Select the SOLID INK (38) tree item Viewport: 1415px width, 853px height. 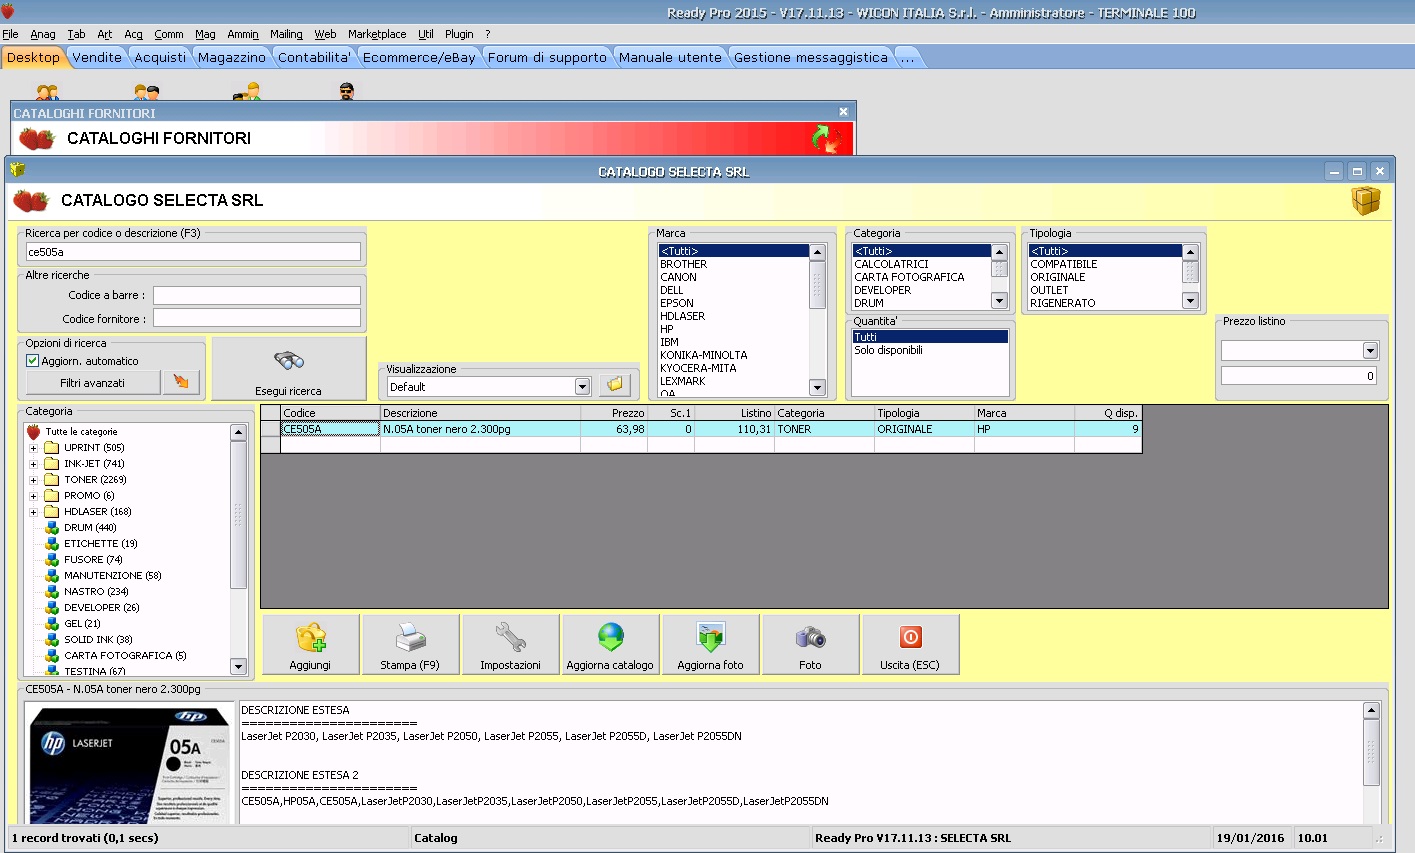pyautogui.click(x=98, y=639)
